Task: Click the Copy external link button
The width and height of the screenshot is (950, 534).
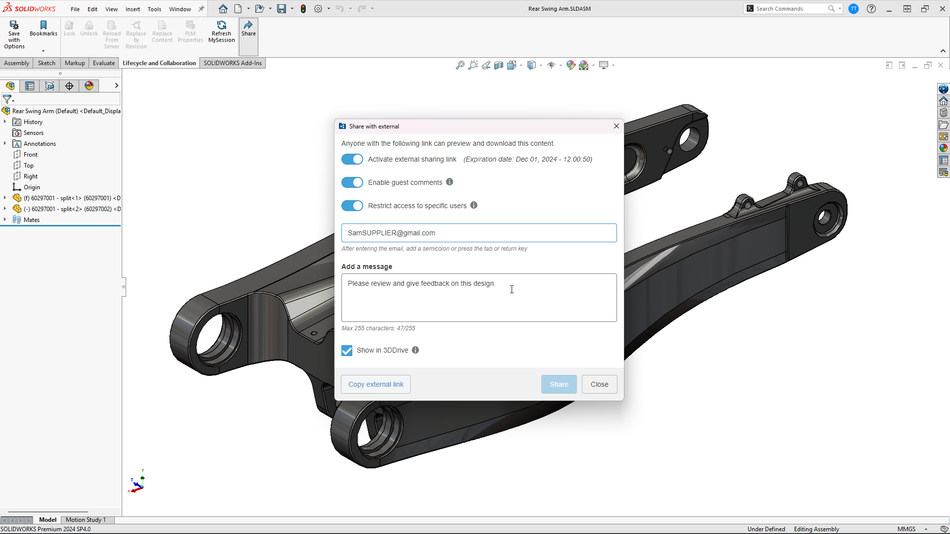Action: click(x=375, y=384)
